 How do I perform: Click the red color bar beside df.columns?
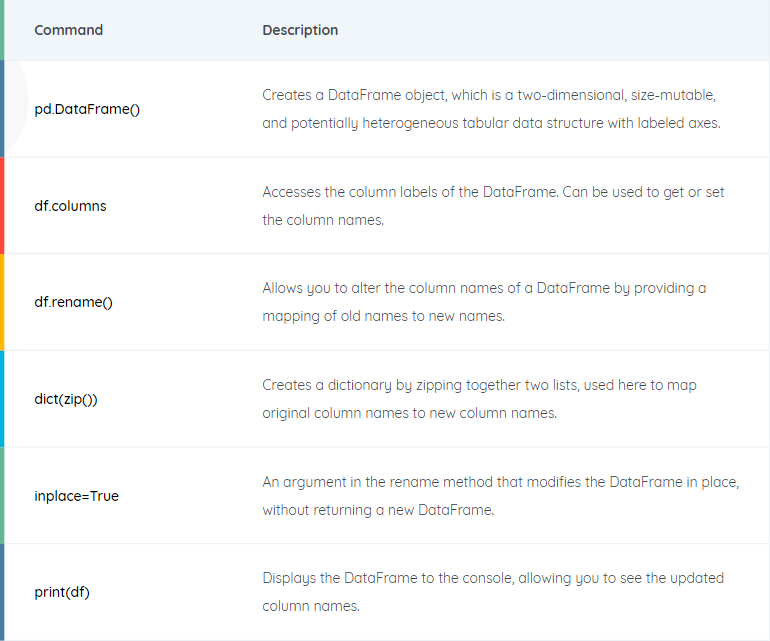[2, 206]
